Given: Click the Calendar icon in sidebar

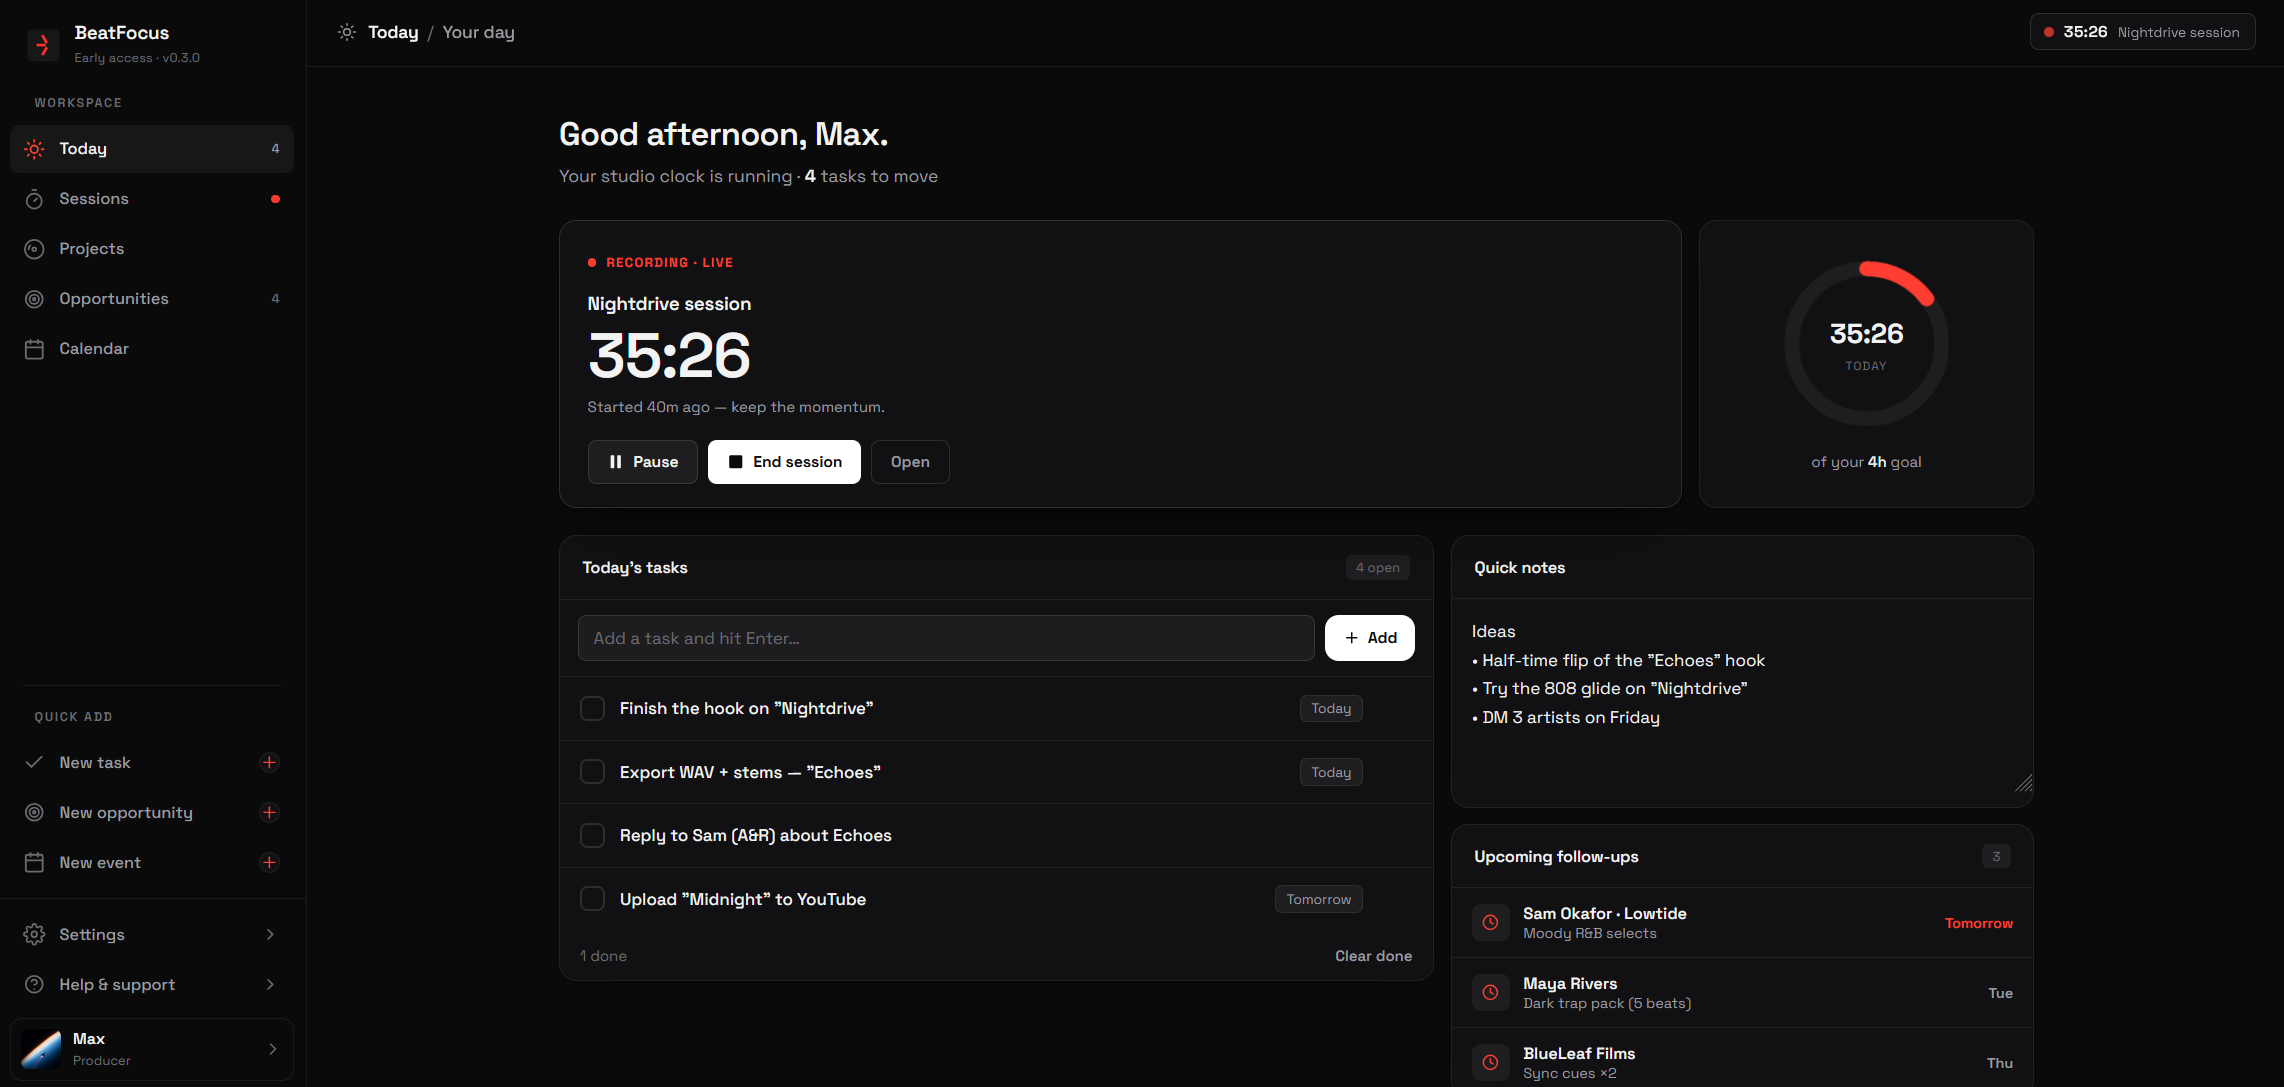Looking at the screenshot, I should point(34,349).
